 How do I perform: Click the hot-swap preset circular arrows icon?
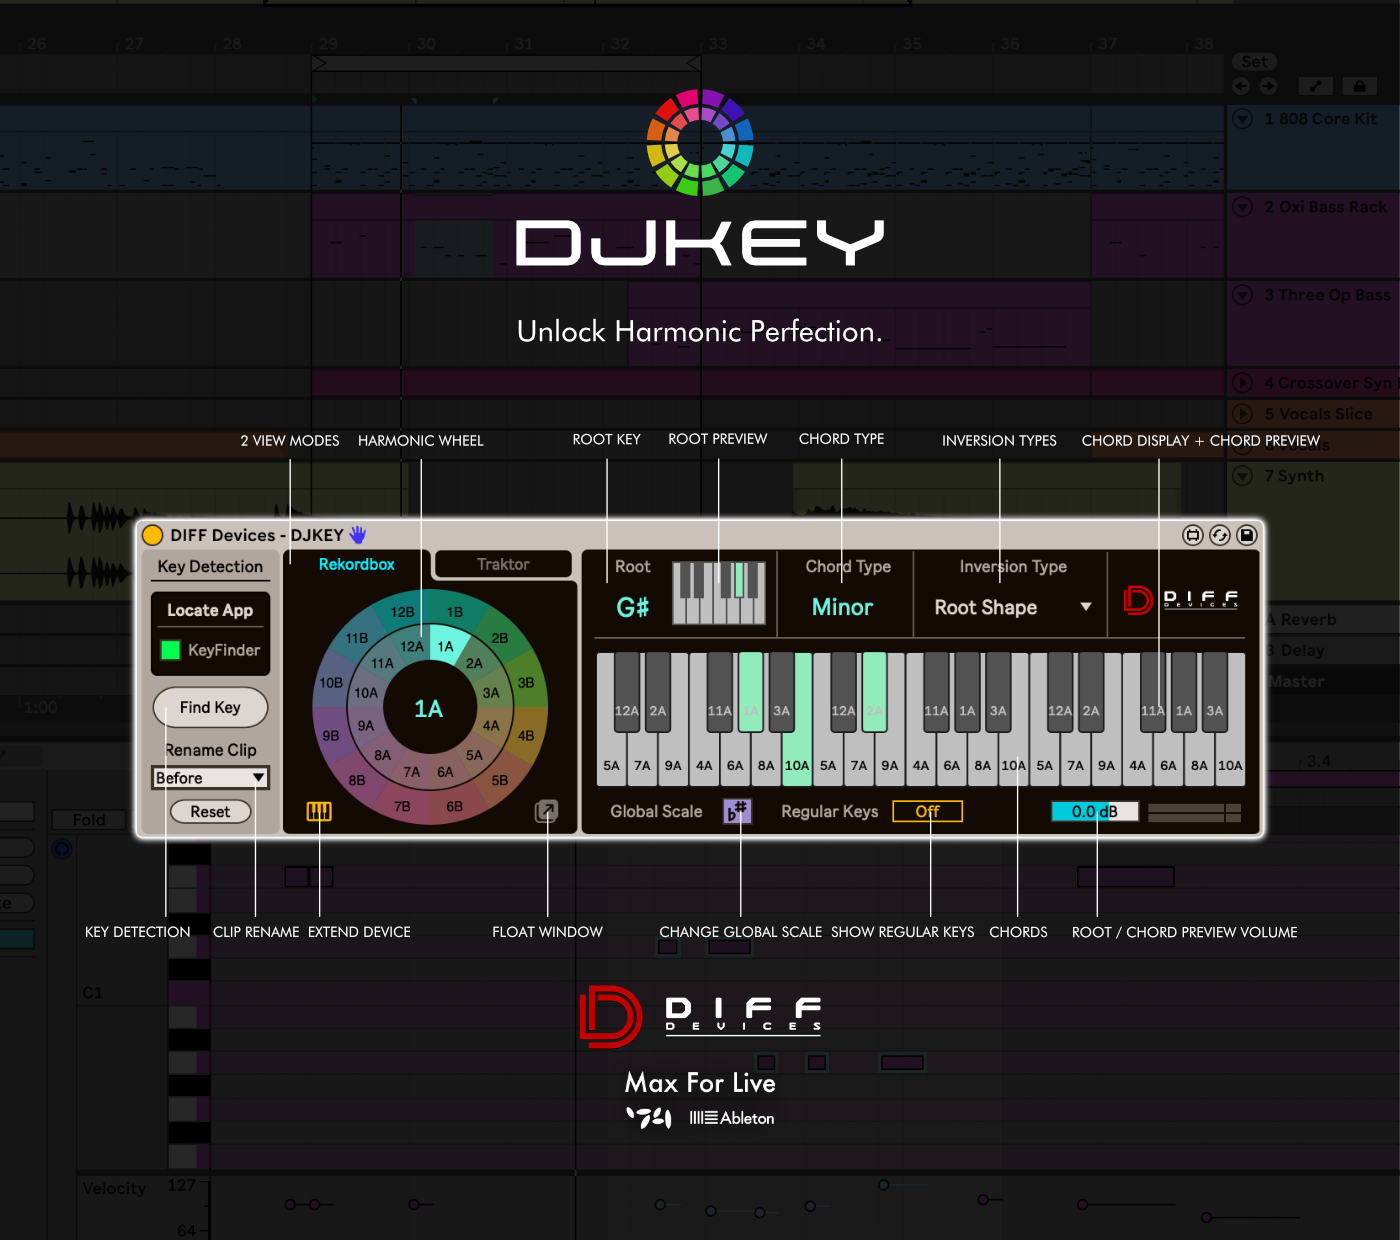tap(1220, 535)
